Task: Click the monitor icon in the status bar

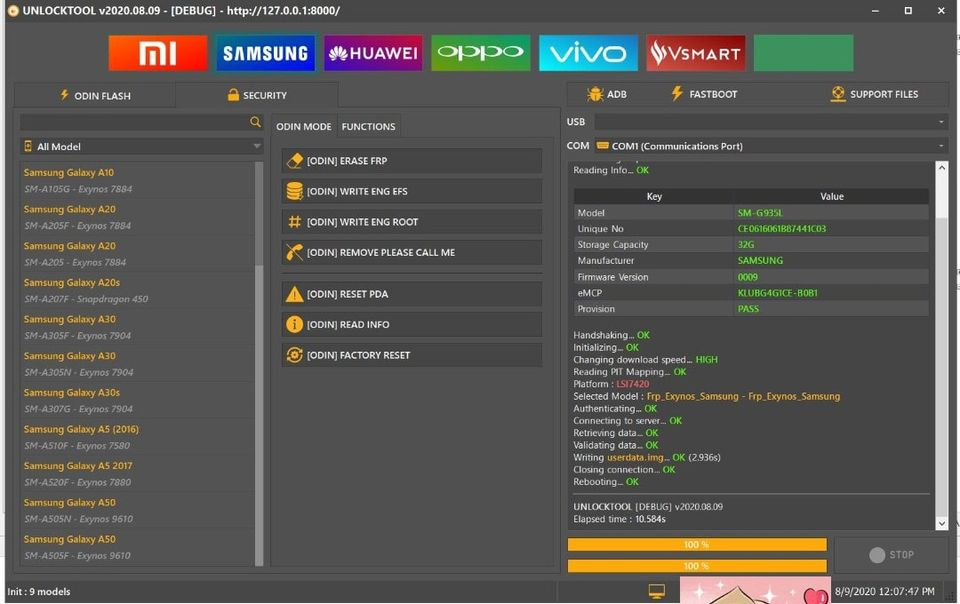Action: [x=657, y=591]
